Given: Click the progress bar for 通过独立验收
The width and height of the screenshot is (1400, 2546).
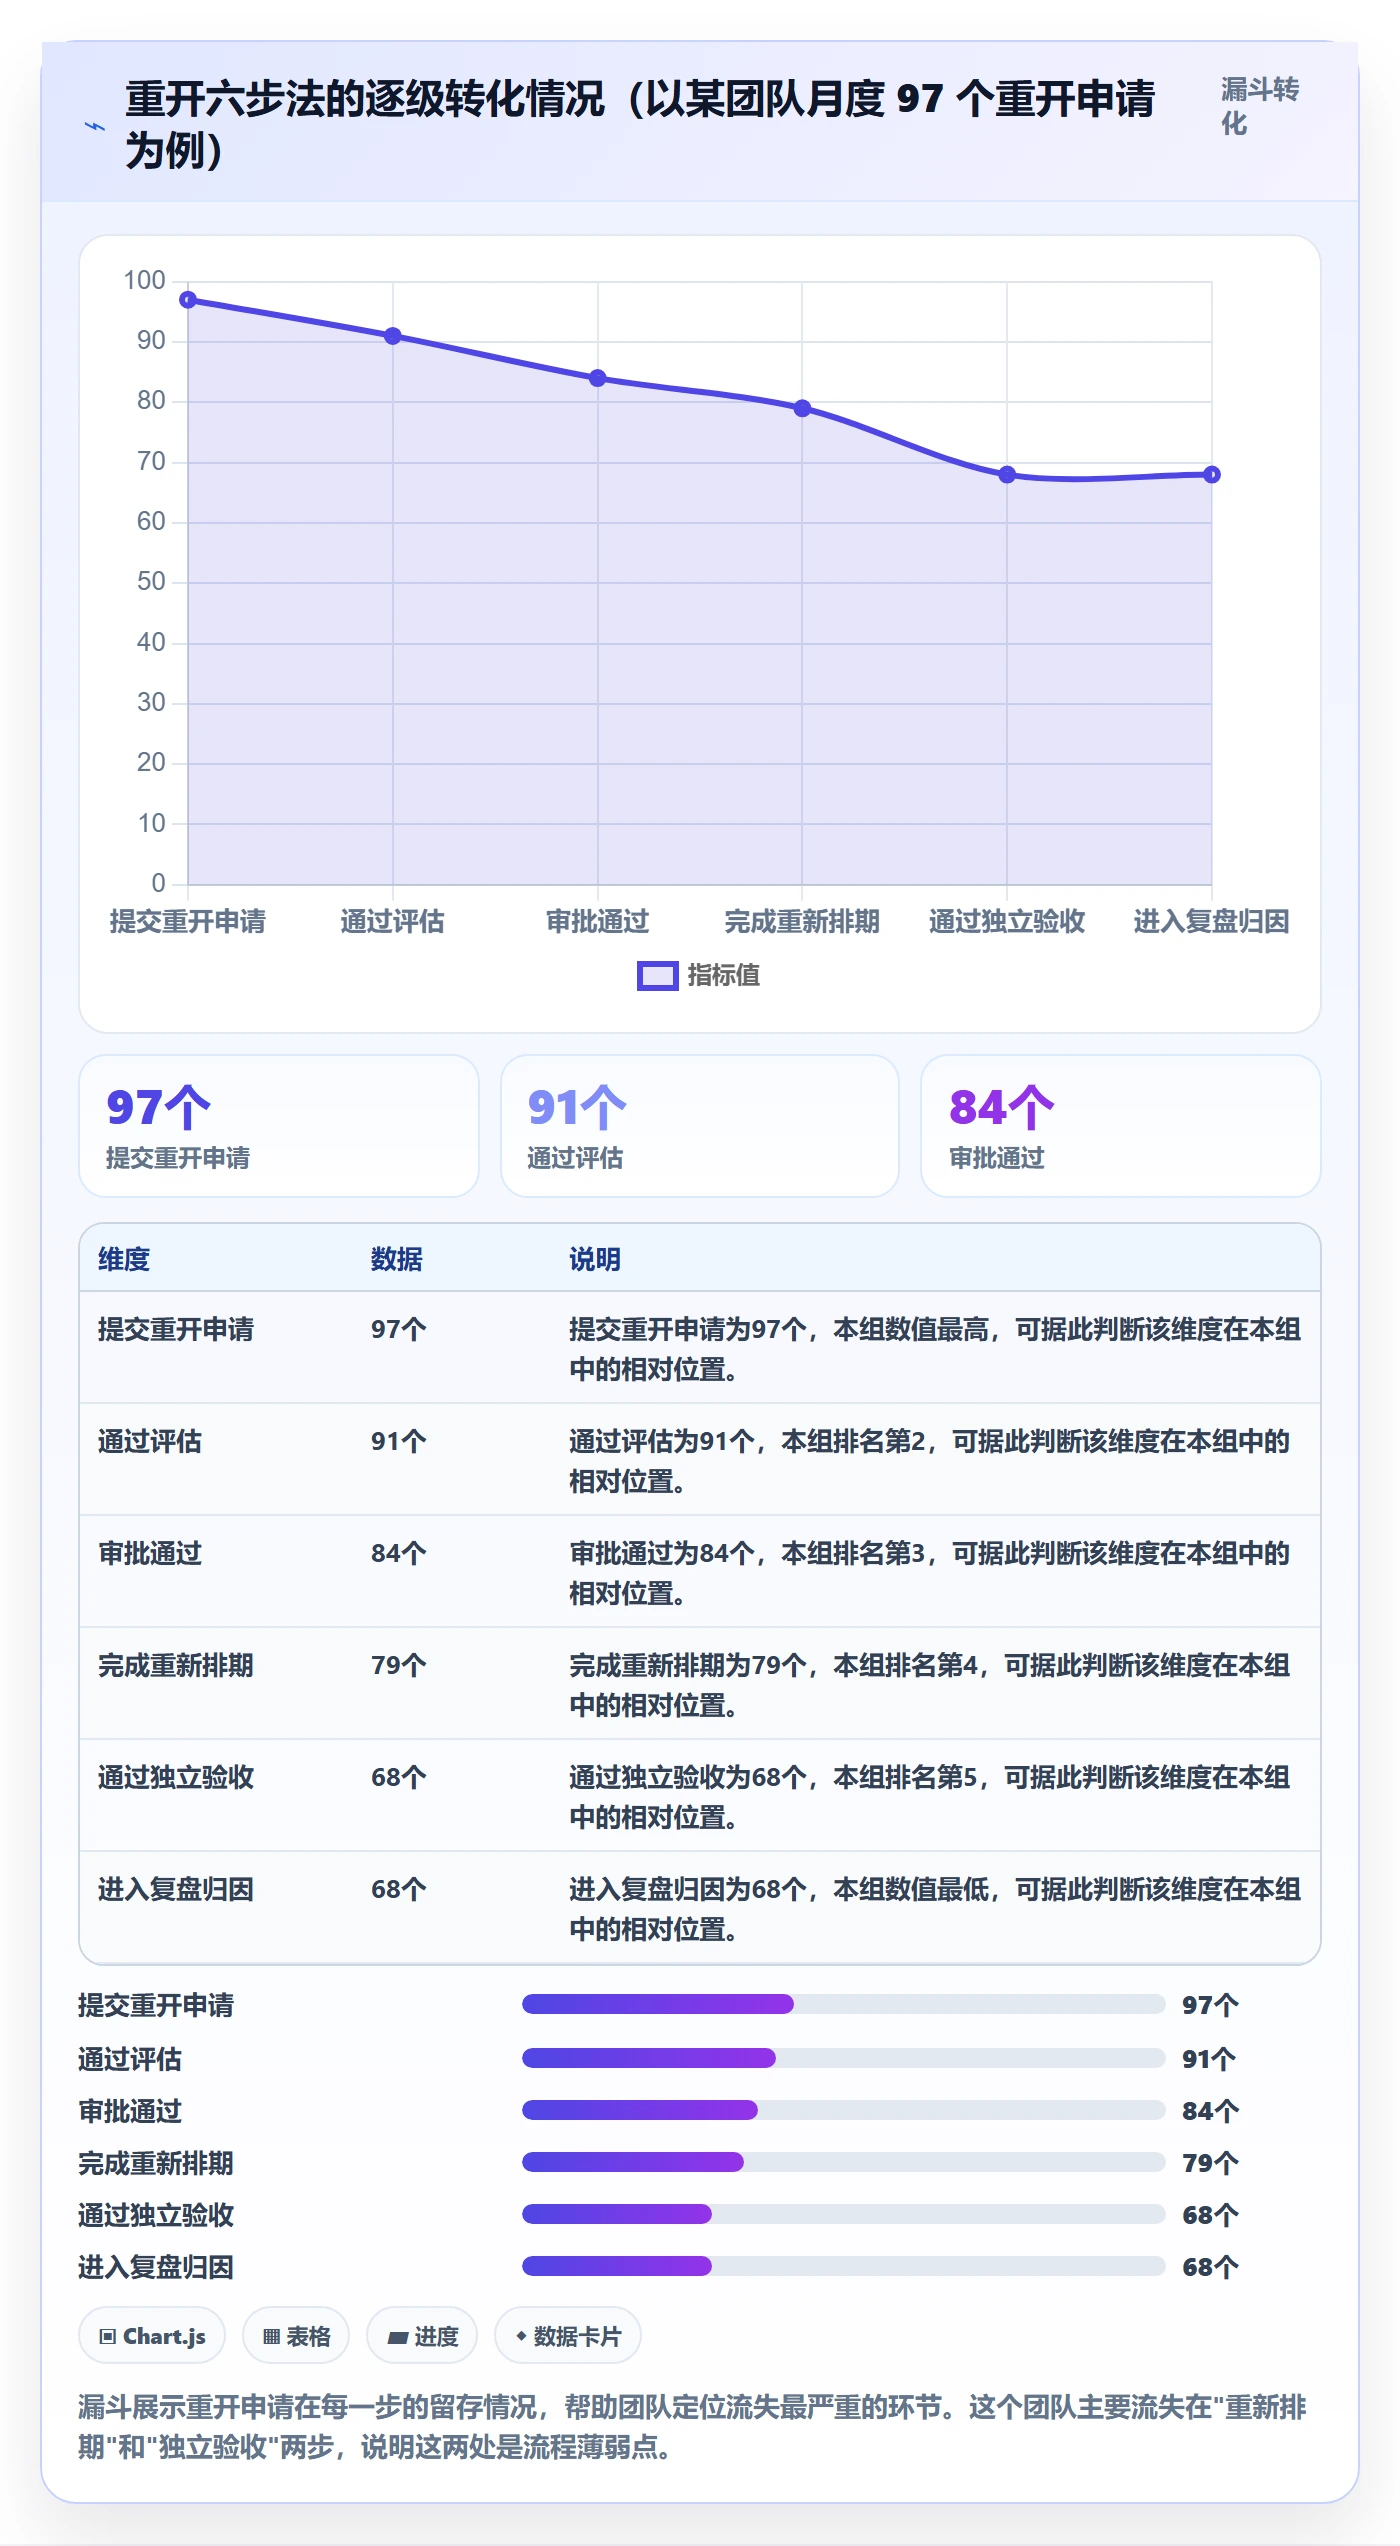Looking at the screenshot, I should point(844,2214).
